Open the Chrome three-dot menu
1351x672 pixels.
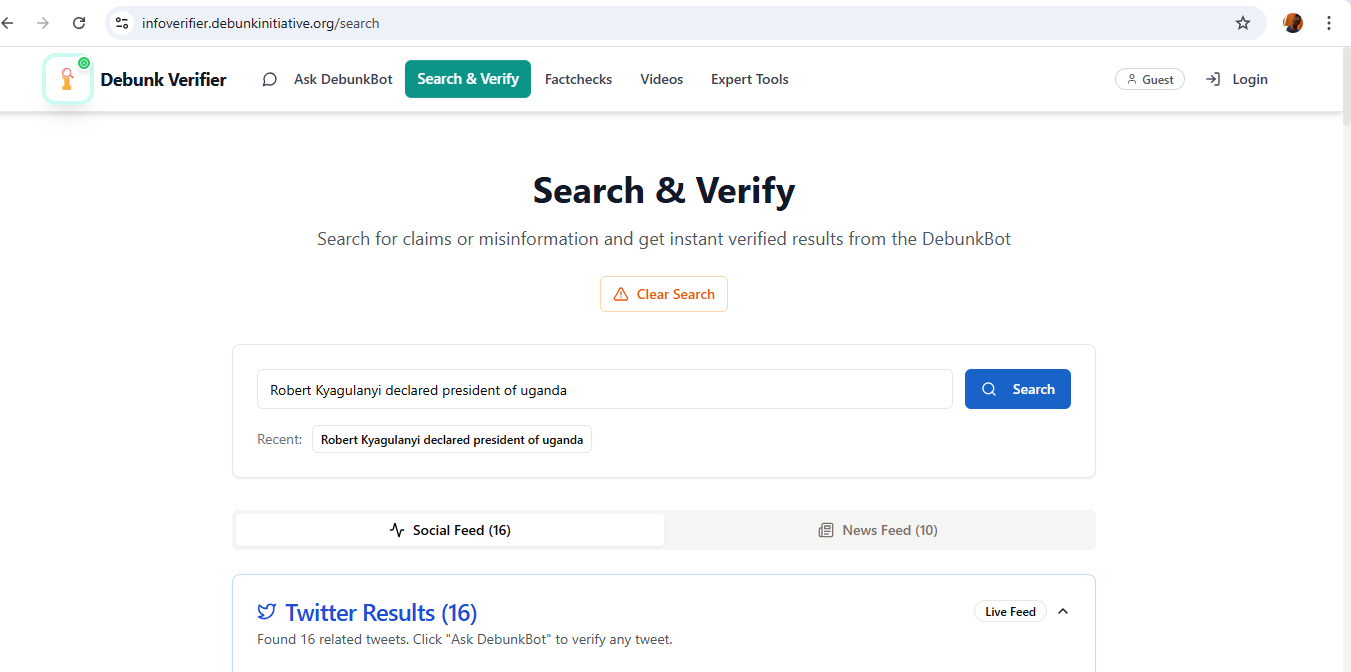tap(1329, 23)
